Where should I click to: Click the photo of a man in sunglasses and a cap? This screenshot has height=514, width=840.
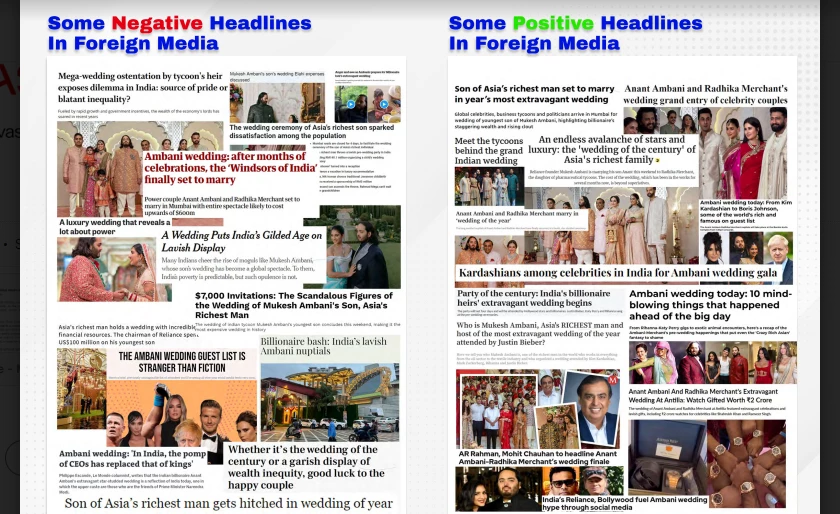583,481
